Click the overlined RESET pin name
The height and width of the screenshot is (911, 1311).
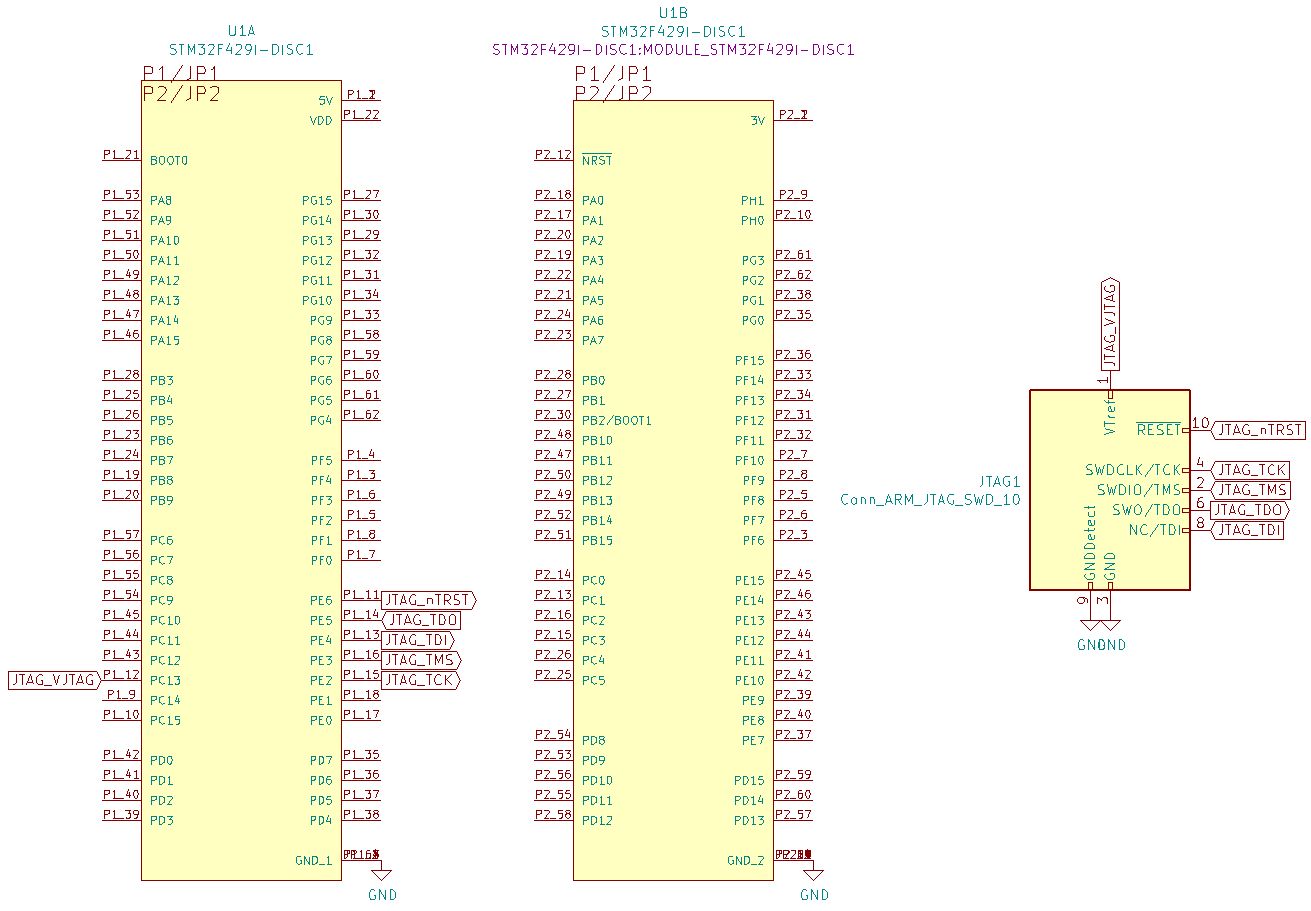pyautogui.click(x=1159, y=430)
